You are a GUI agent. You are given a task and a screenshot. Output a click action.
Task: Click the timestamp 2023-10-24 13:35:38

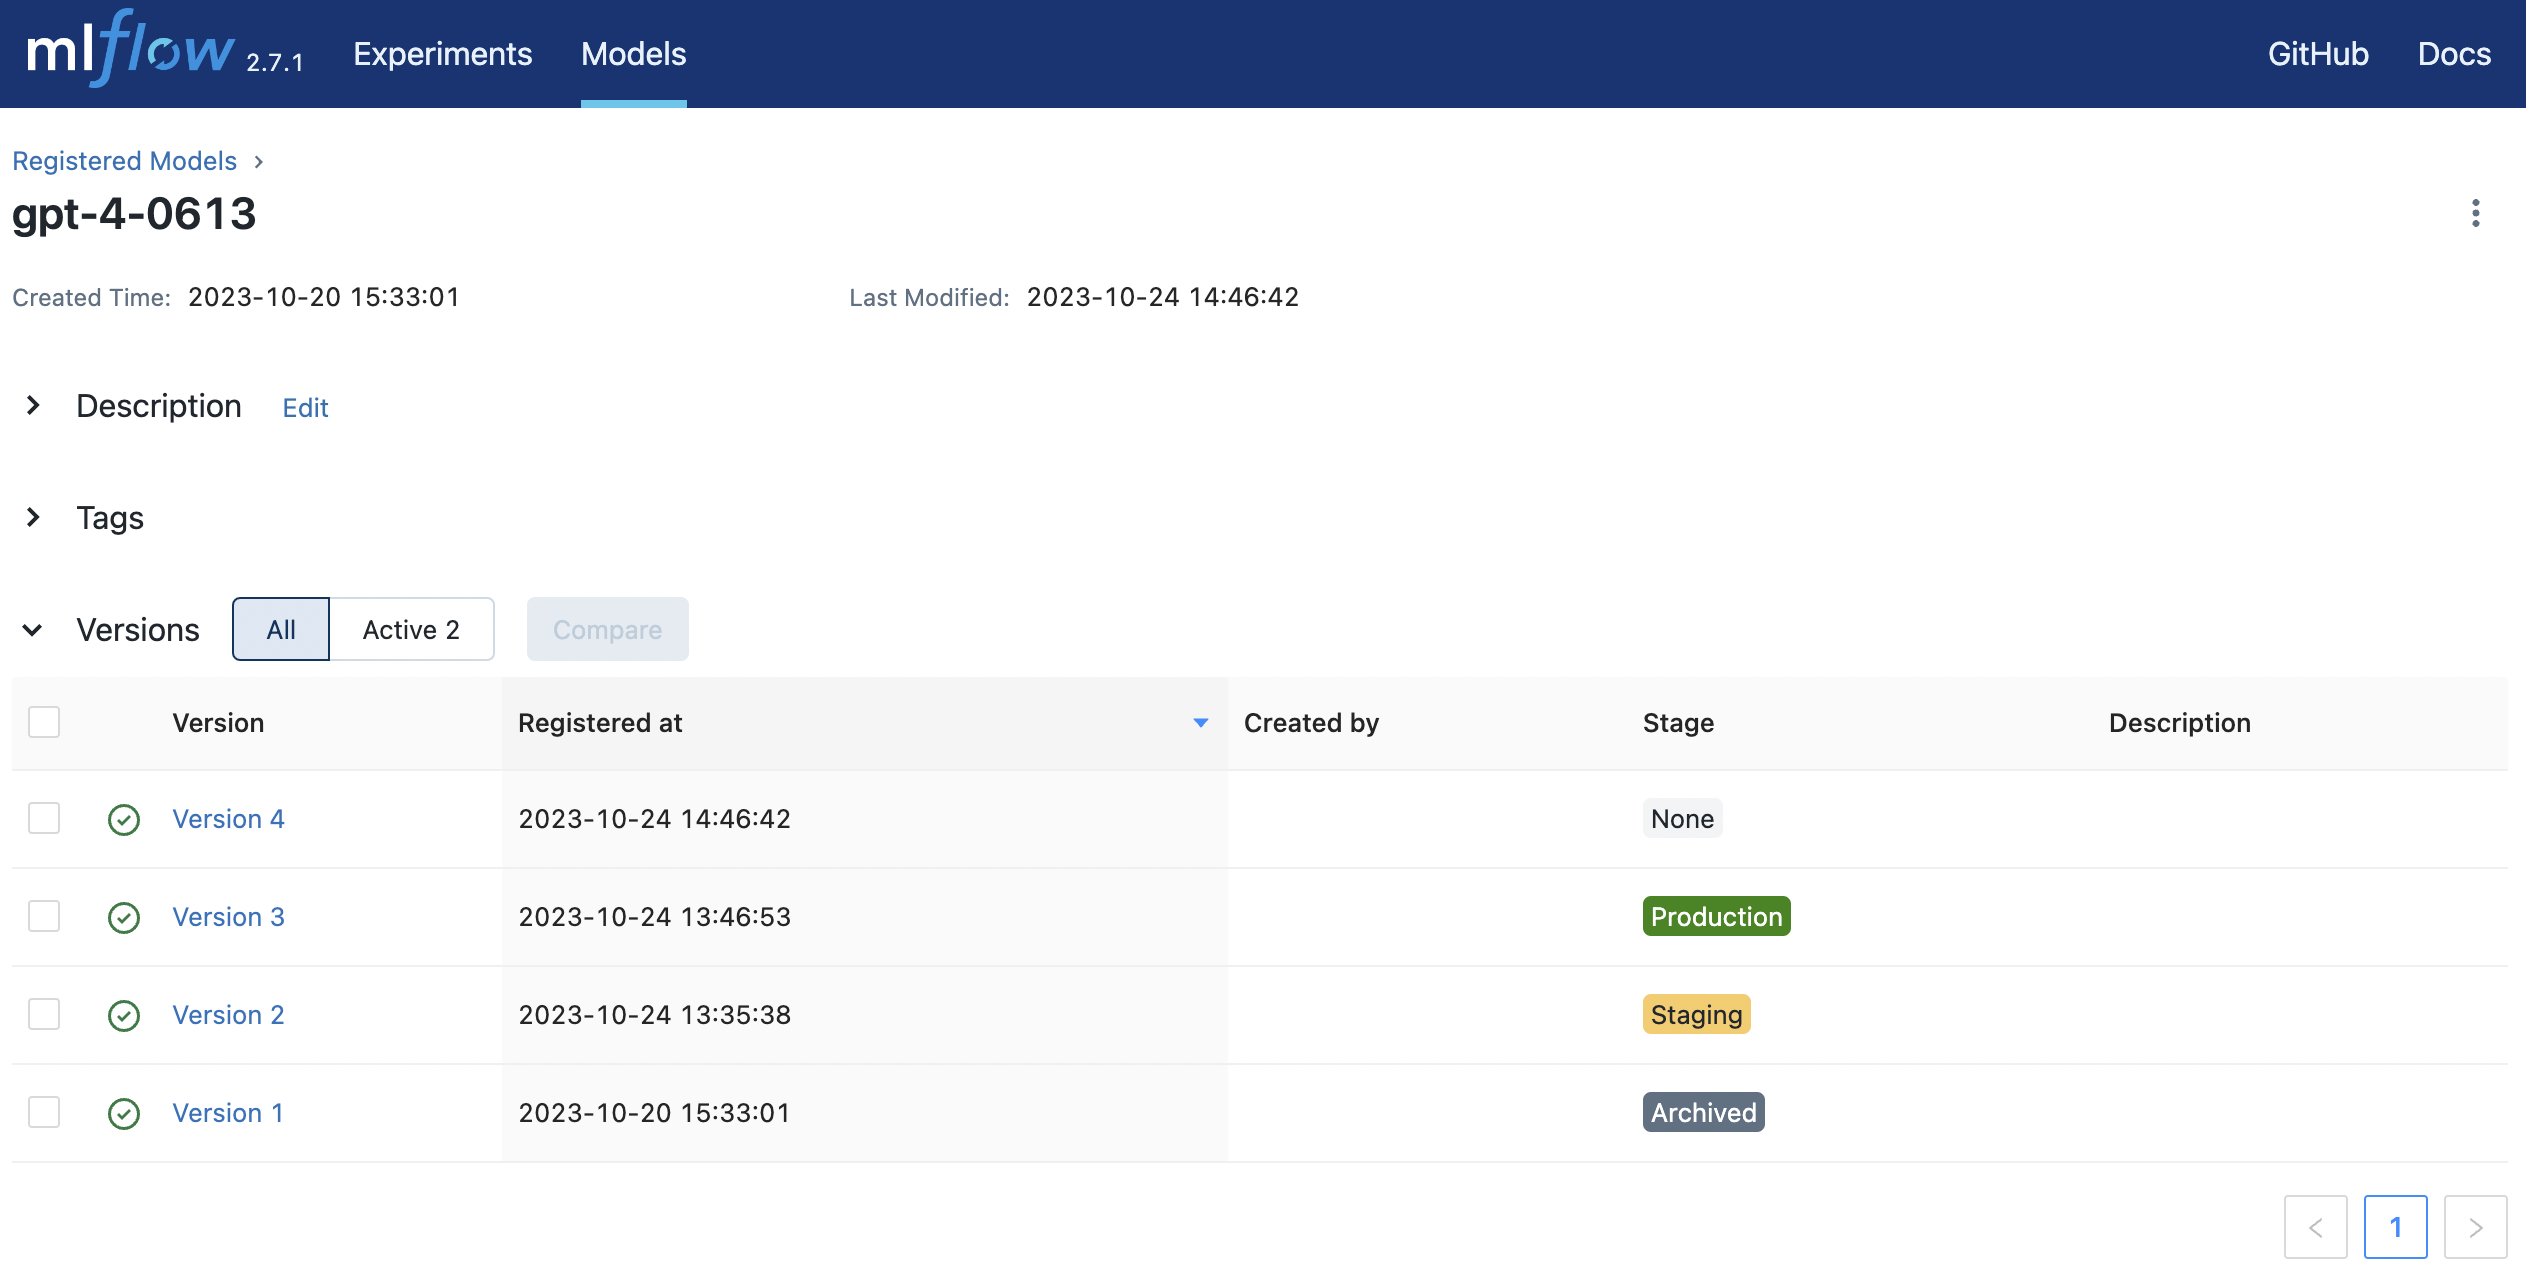pyautogui.click(x=655, y=1015)
